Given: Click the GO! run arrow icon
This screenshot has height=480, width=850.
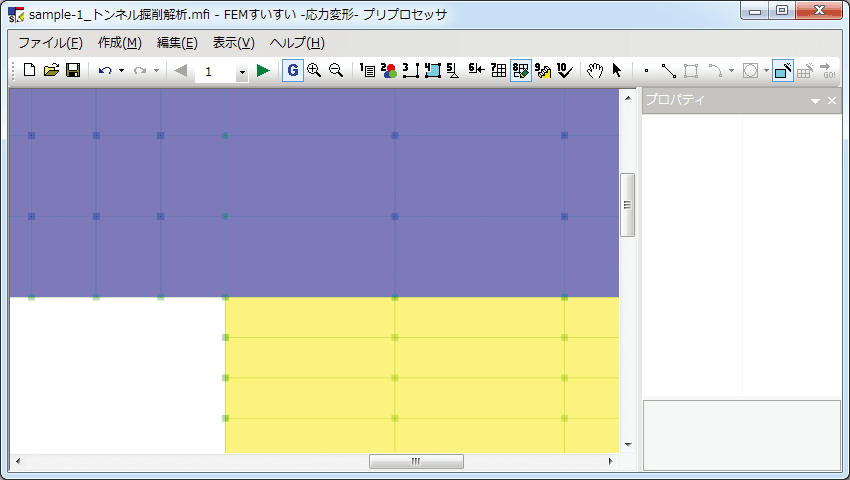Looking at the screenshot, I should pyautogui.click(x=827, y=71).
